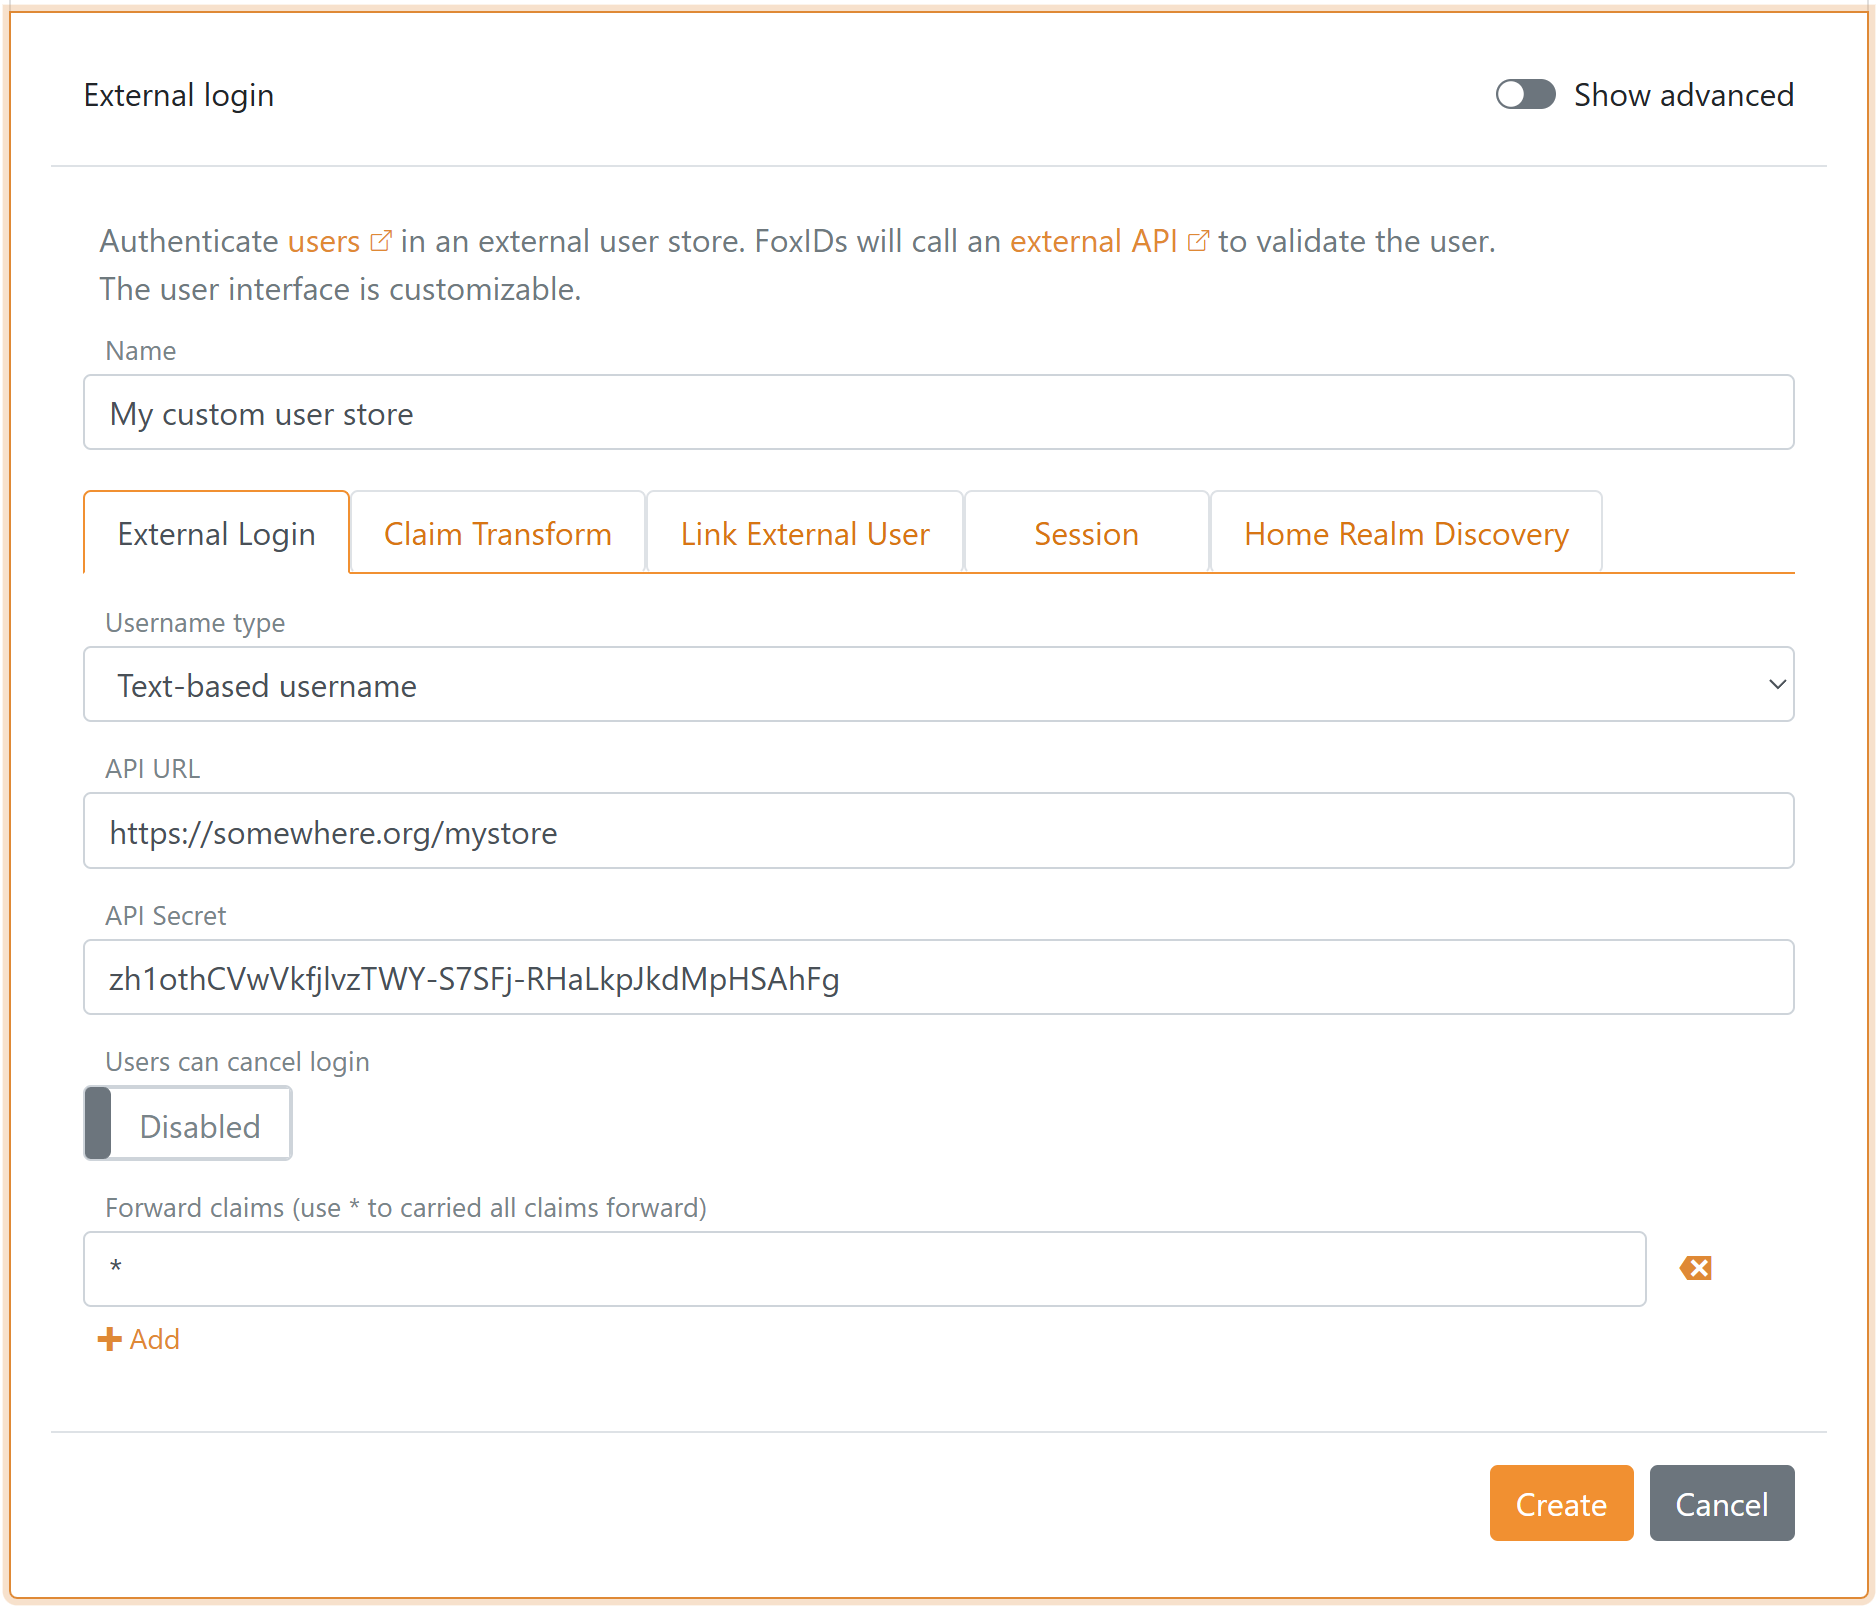The width and height of the screenshot is (1876, 1608).
Task: Click the Forward claims label text
Action: (x=406, y=1208)
